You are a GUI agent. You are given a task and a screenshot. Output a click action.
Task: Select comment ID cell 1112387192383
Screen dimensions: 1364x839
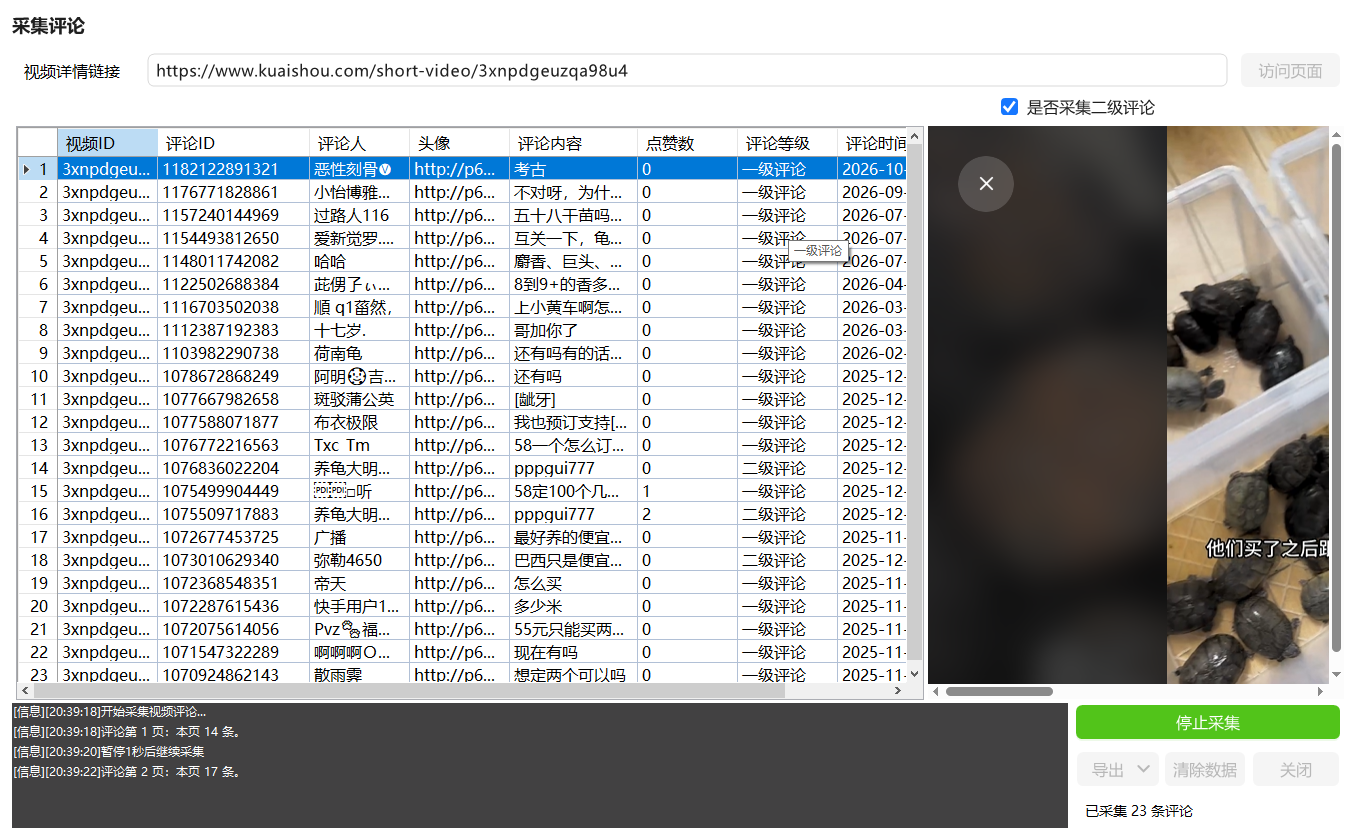[233, 330]
